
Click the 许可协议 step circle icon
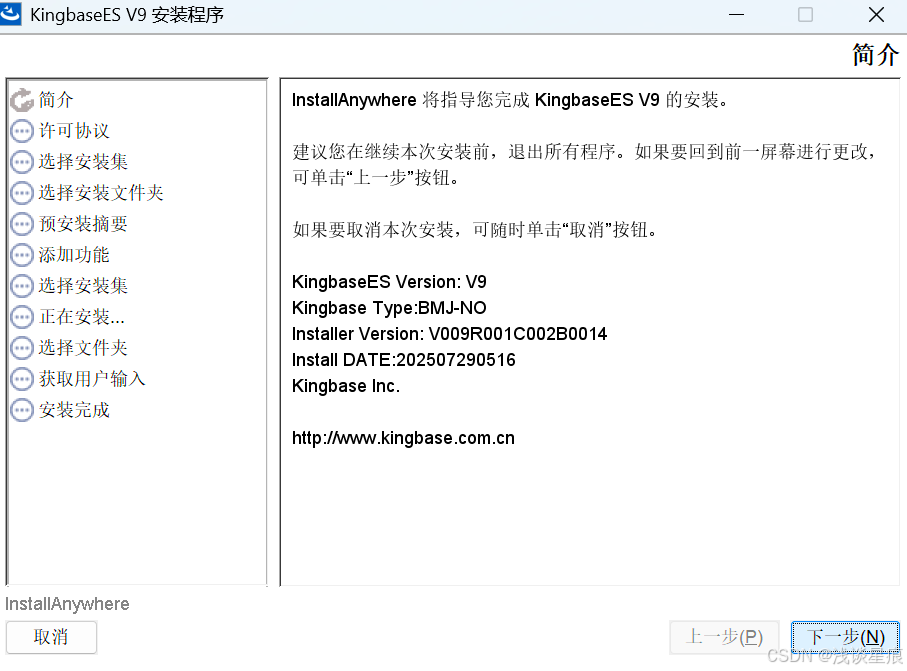(22, 131)
